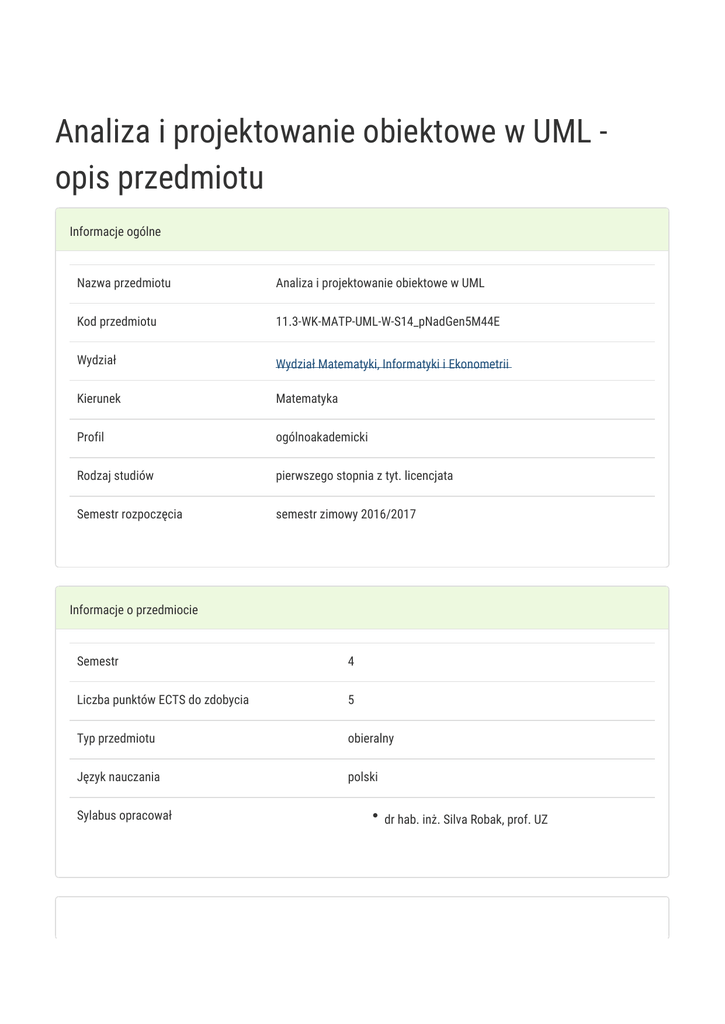This screenshot has width=725, height=1024.
Task: Click the author name dr hab. inż. Silva Robak
Action: 465,820
